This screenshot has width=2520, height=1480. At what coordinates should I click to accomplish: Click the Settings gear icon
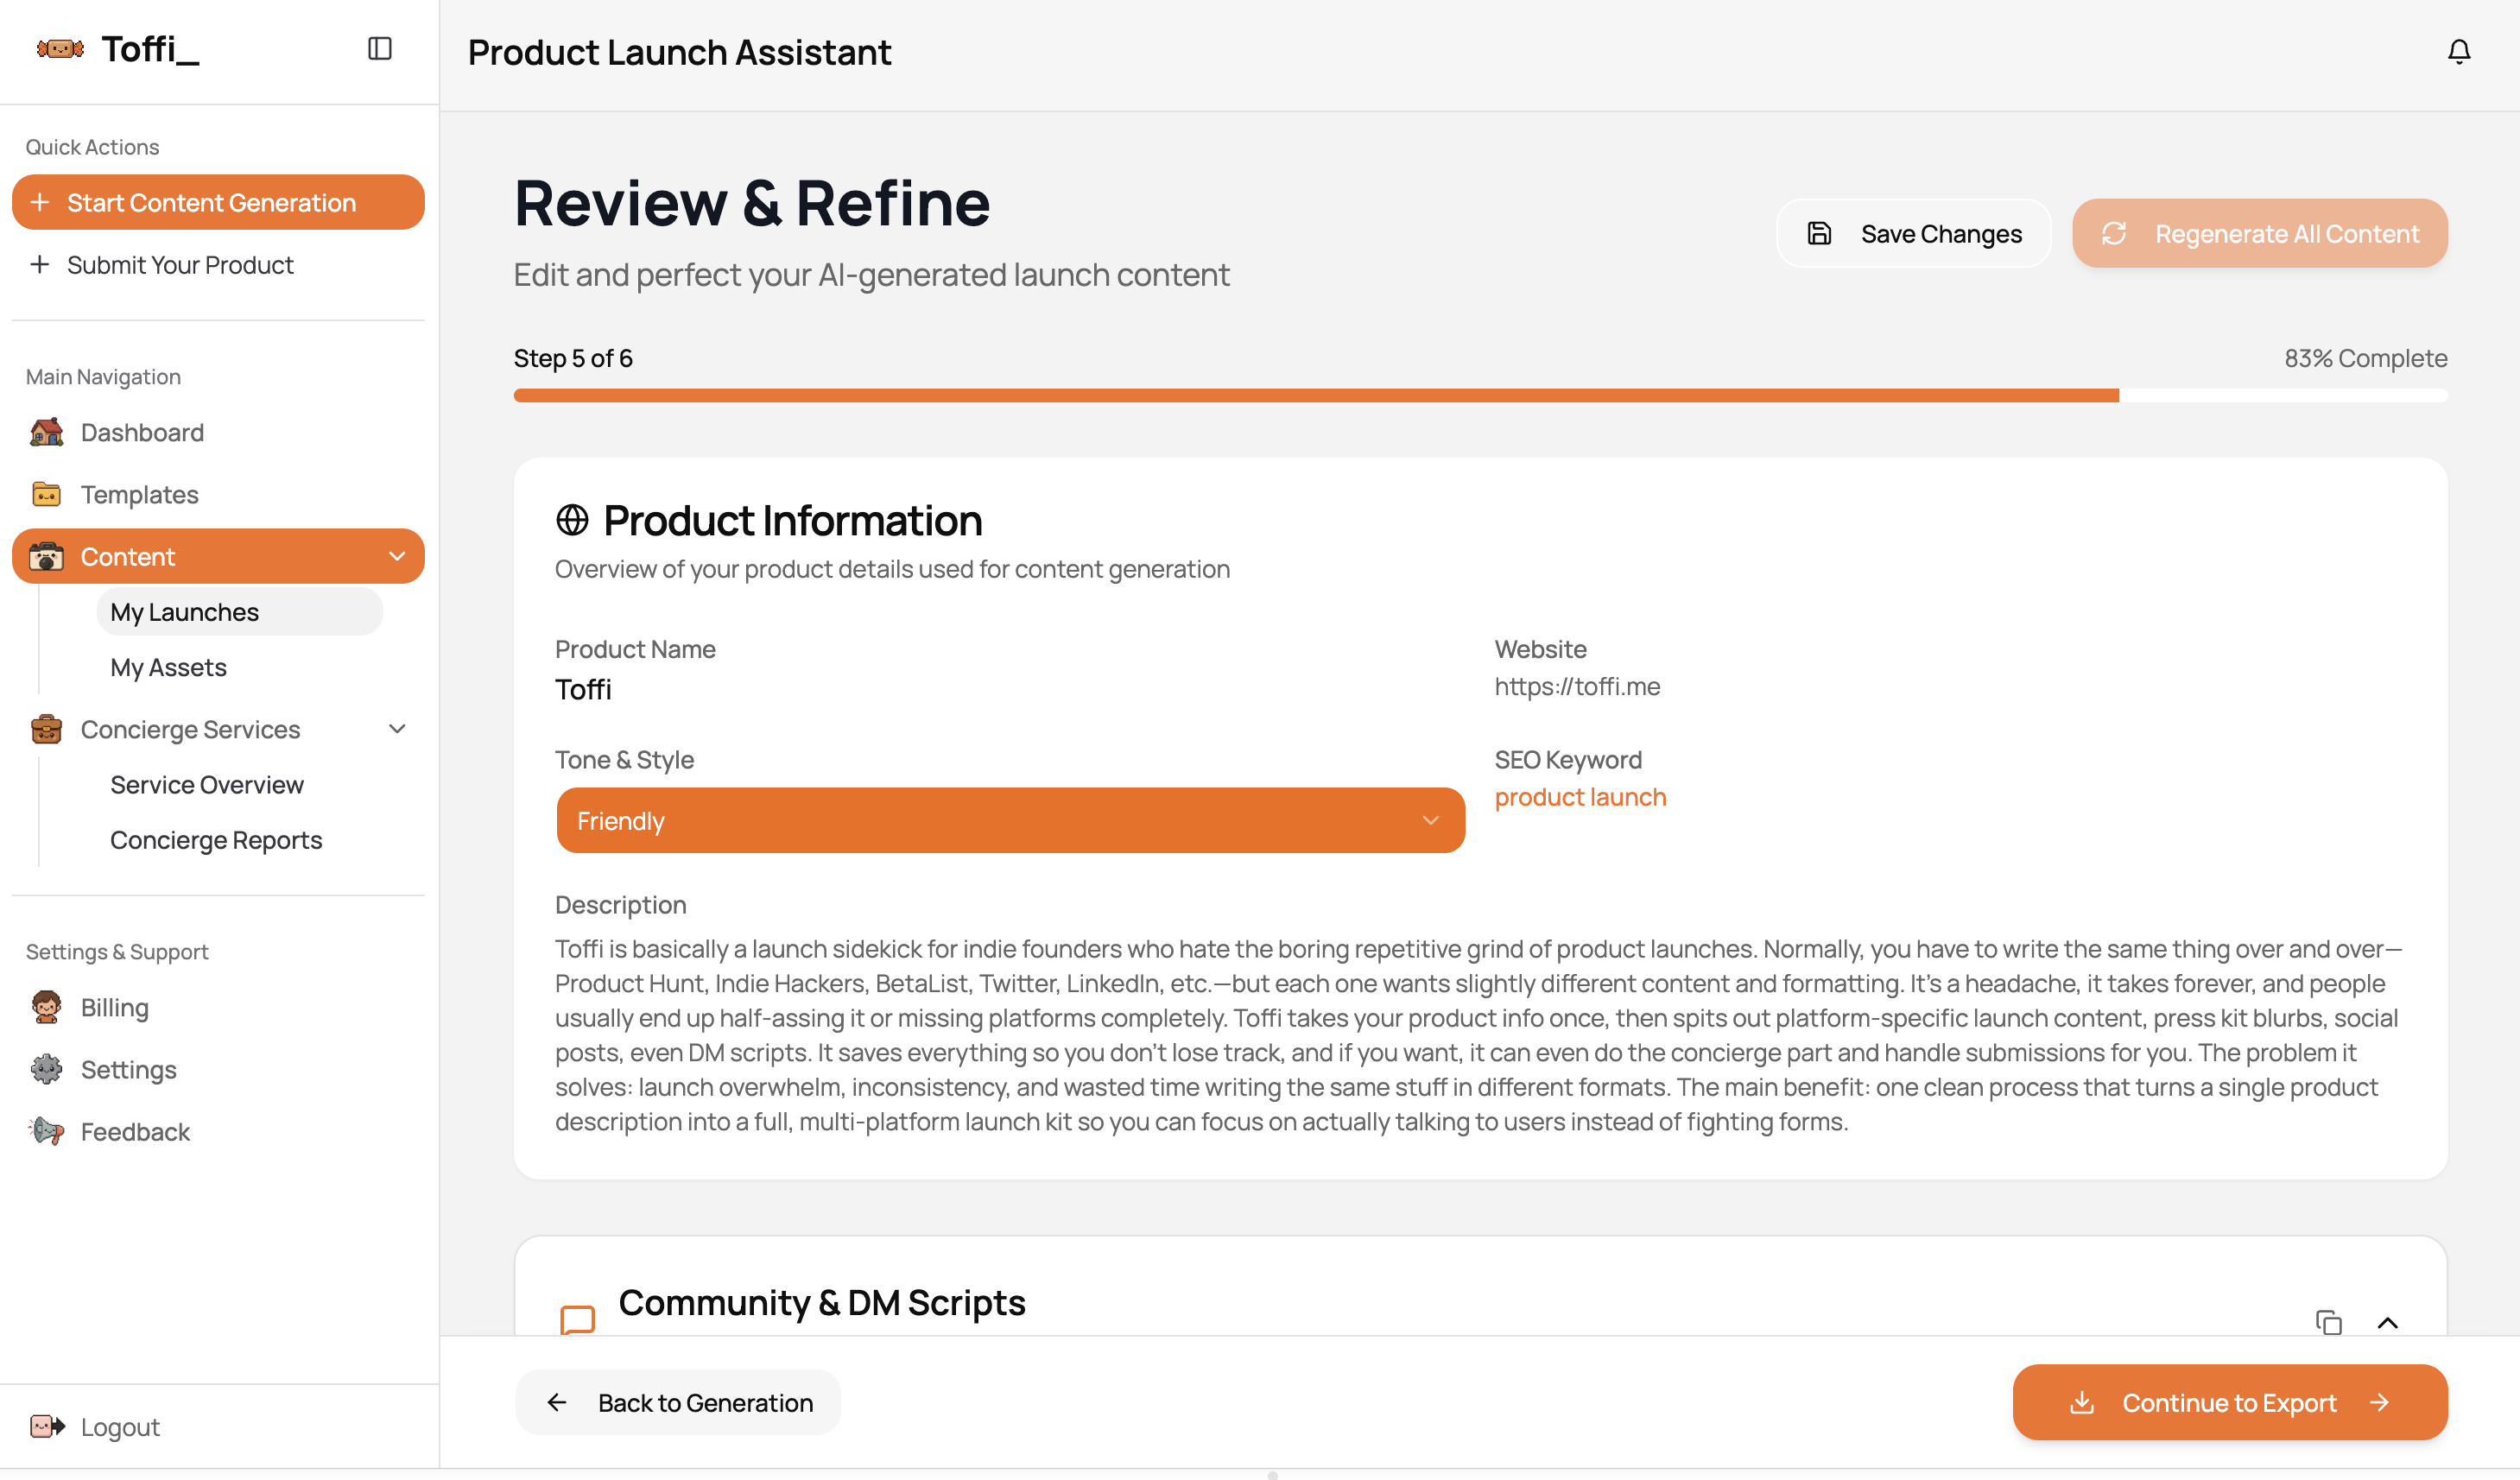tap(46, 1069)
